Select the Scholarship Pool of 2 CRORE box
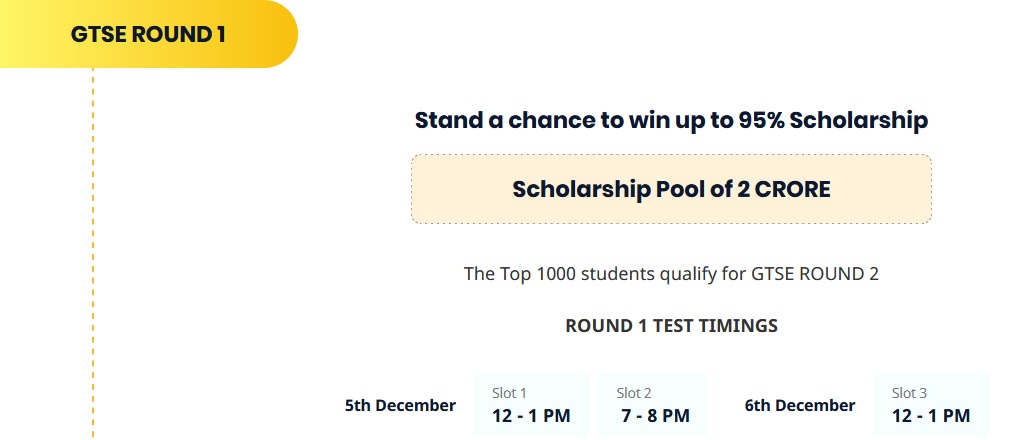The height and width of the screenshot is (440, 1029). (671, 189)
